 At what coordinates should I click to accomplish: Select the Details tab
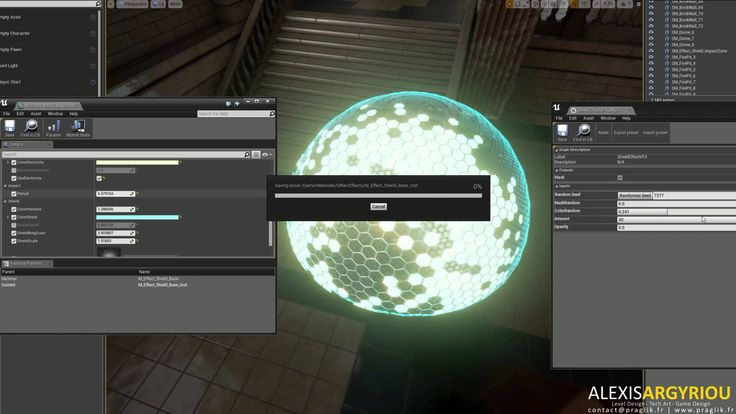tap(27, 145)
